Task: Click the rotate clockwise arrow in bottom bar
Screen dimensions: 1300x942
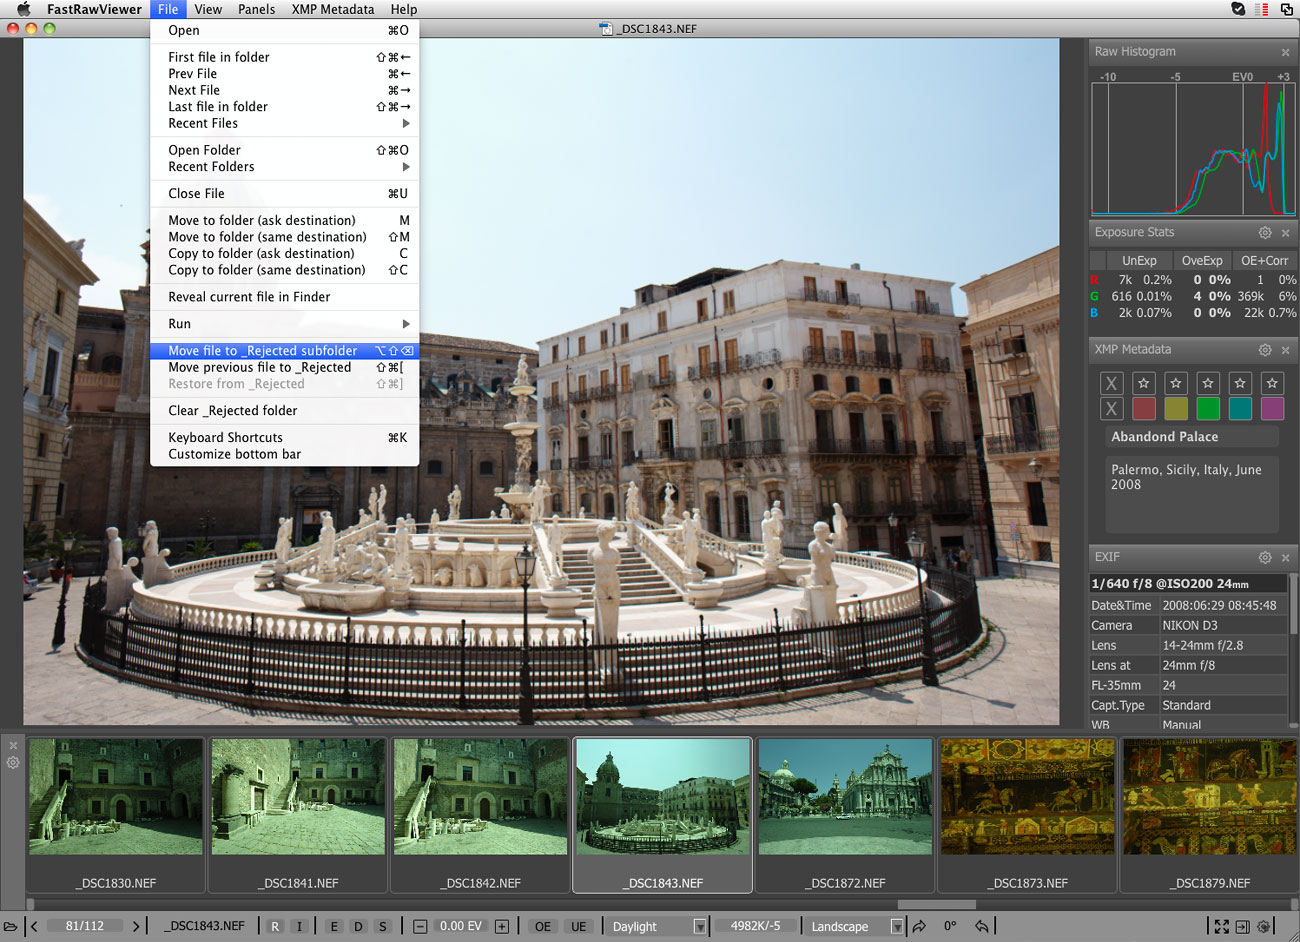Action: pos(919,926)
